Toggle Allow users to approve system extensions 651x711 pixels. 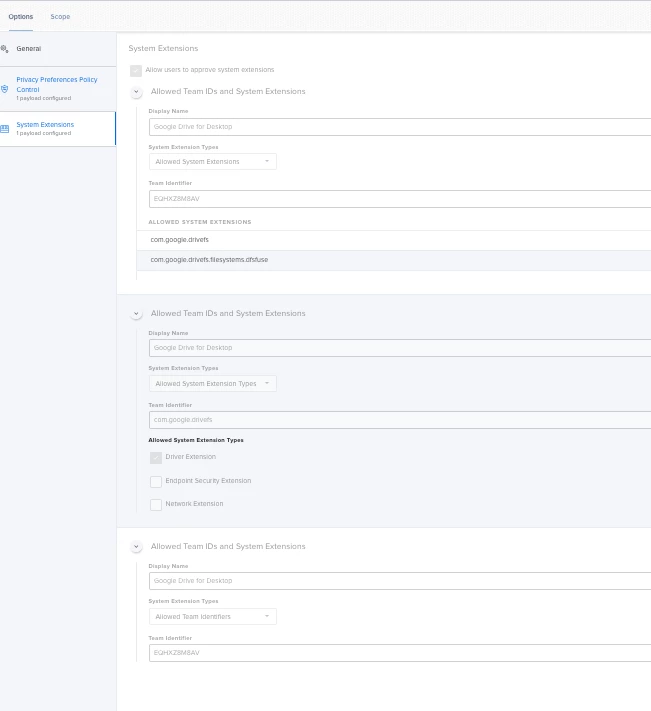tap(136, 70)
